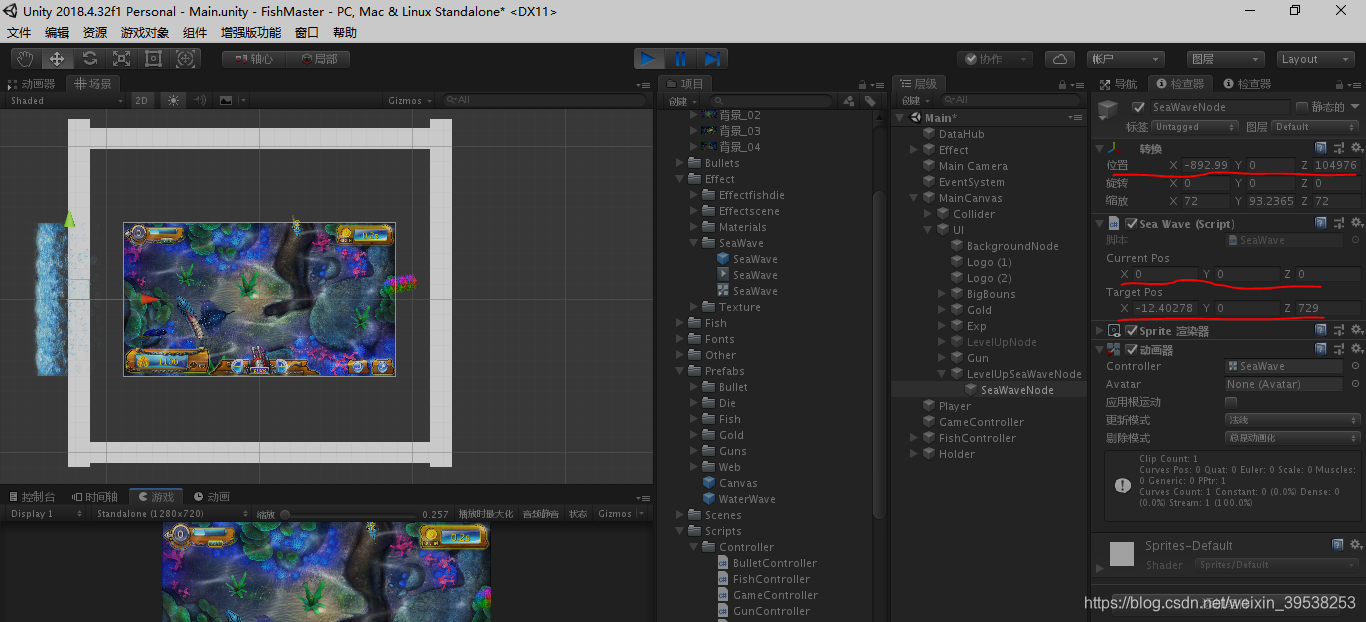Toggle scene audio speaker icon
This screenshot has height=622, width=1366.
click(x=199, y=100)
